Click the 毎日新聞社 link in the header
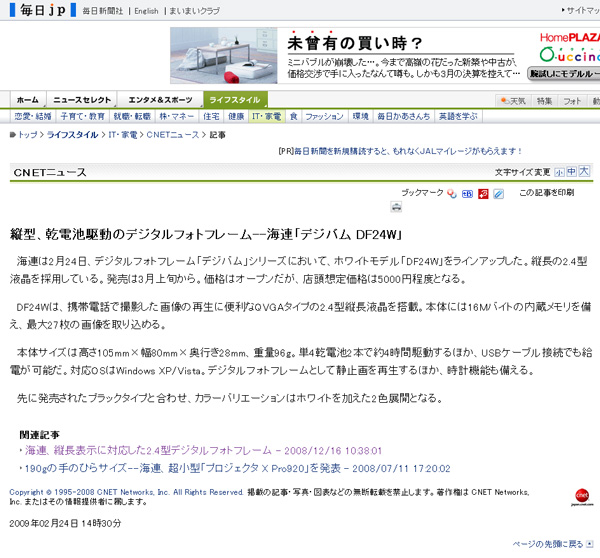The image size is (600, 558). point(103,11)
